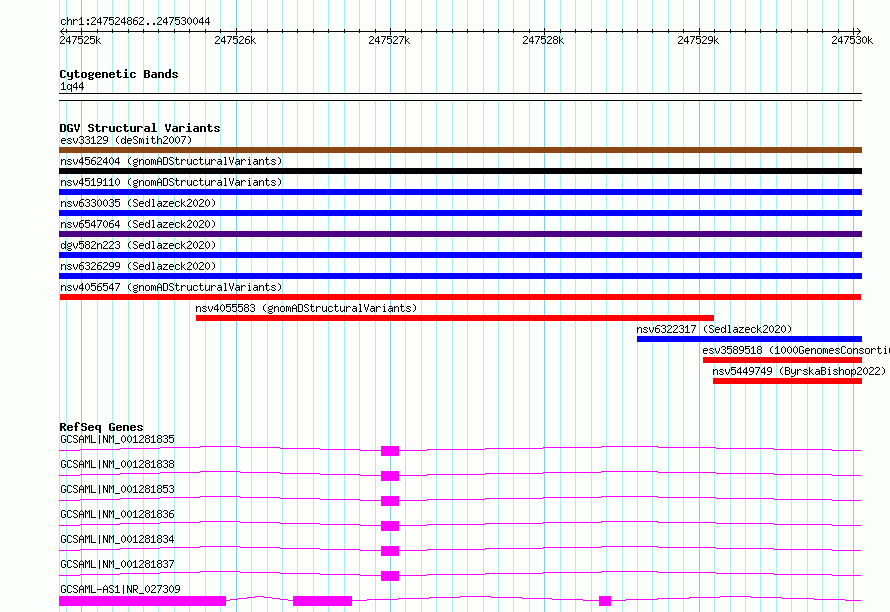Select the purple nsv6547064 variant bar
The width and height of the screenshot is (890, 612).
point(460,234)
